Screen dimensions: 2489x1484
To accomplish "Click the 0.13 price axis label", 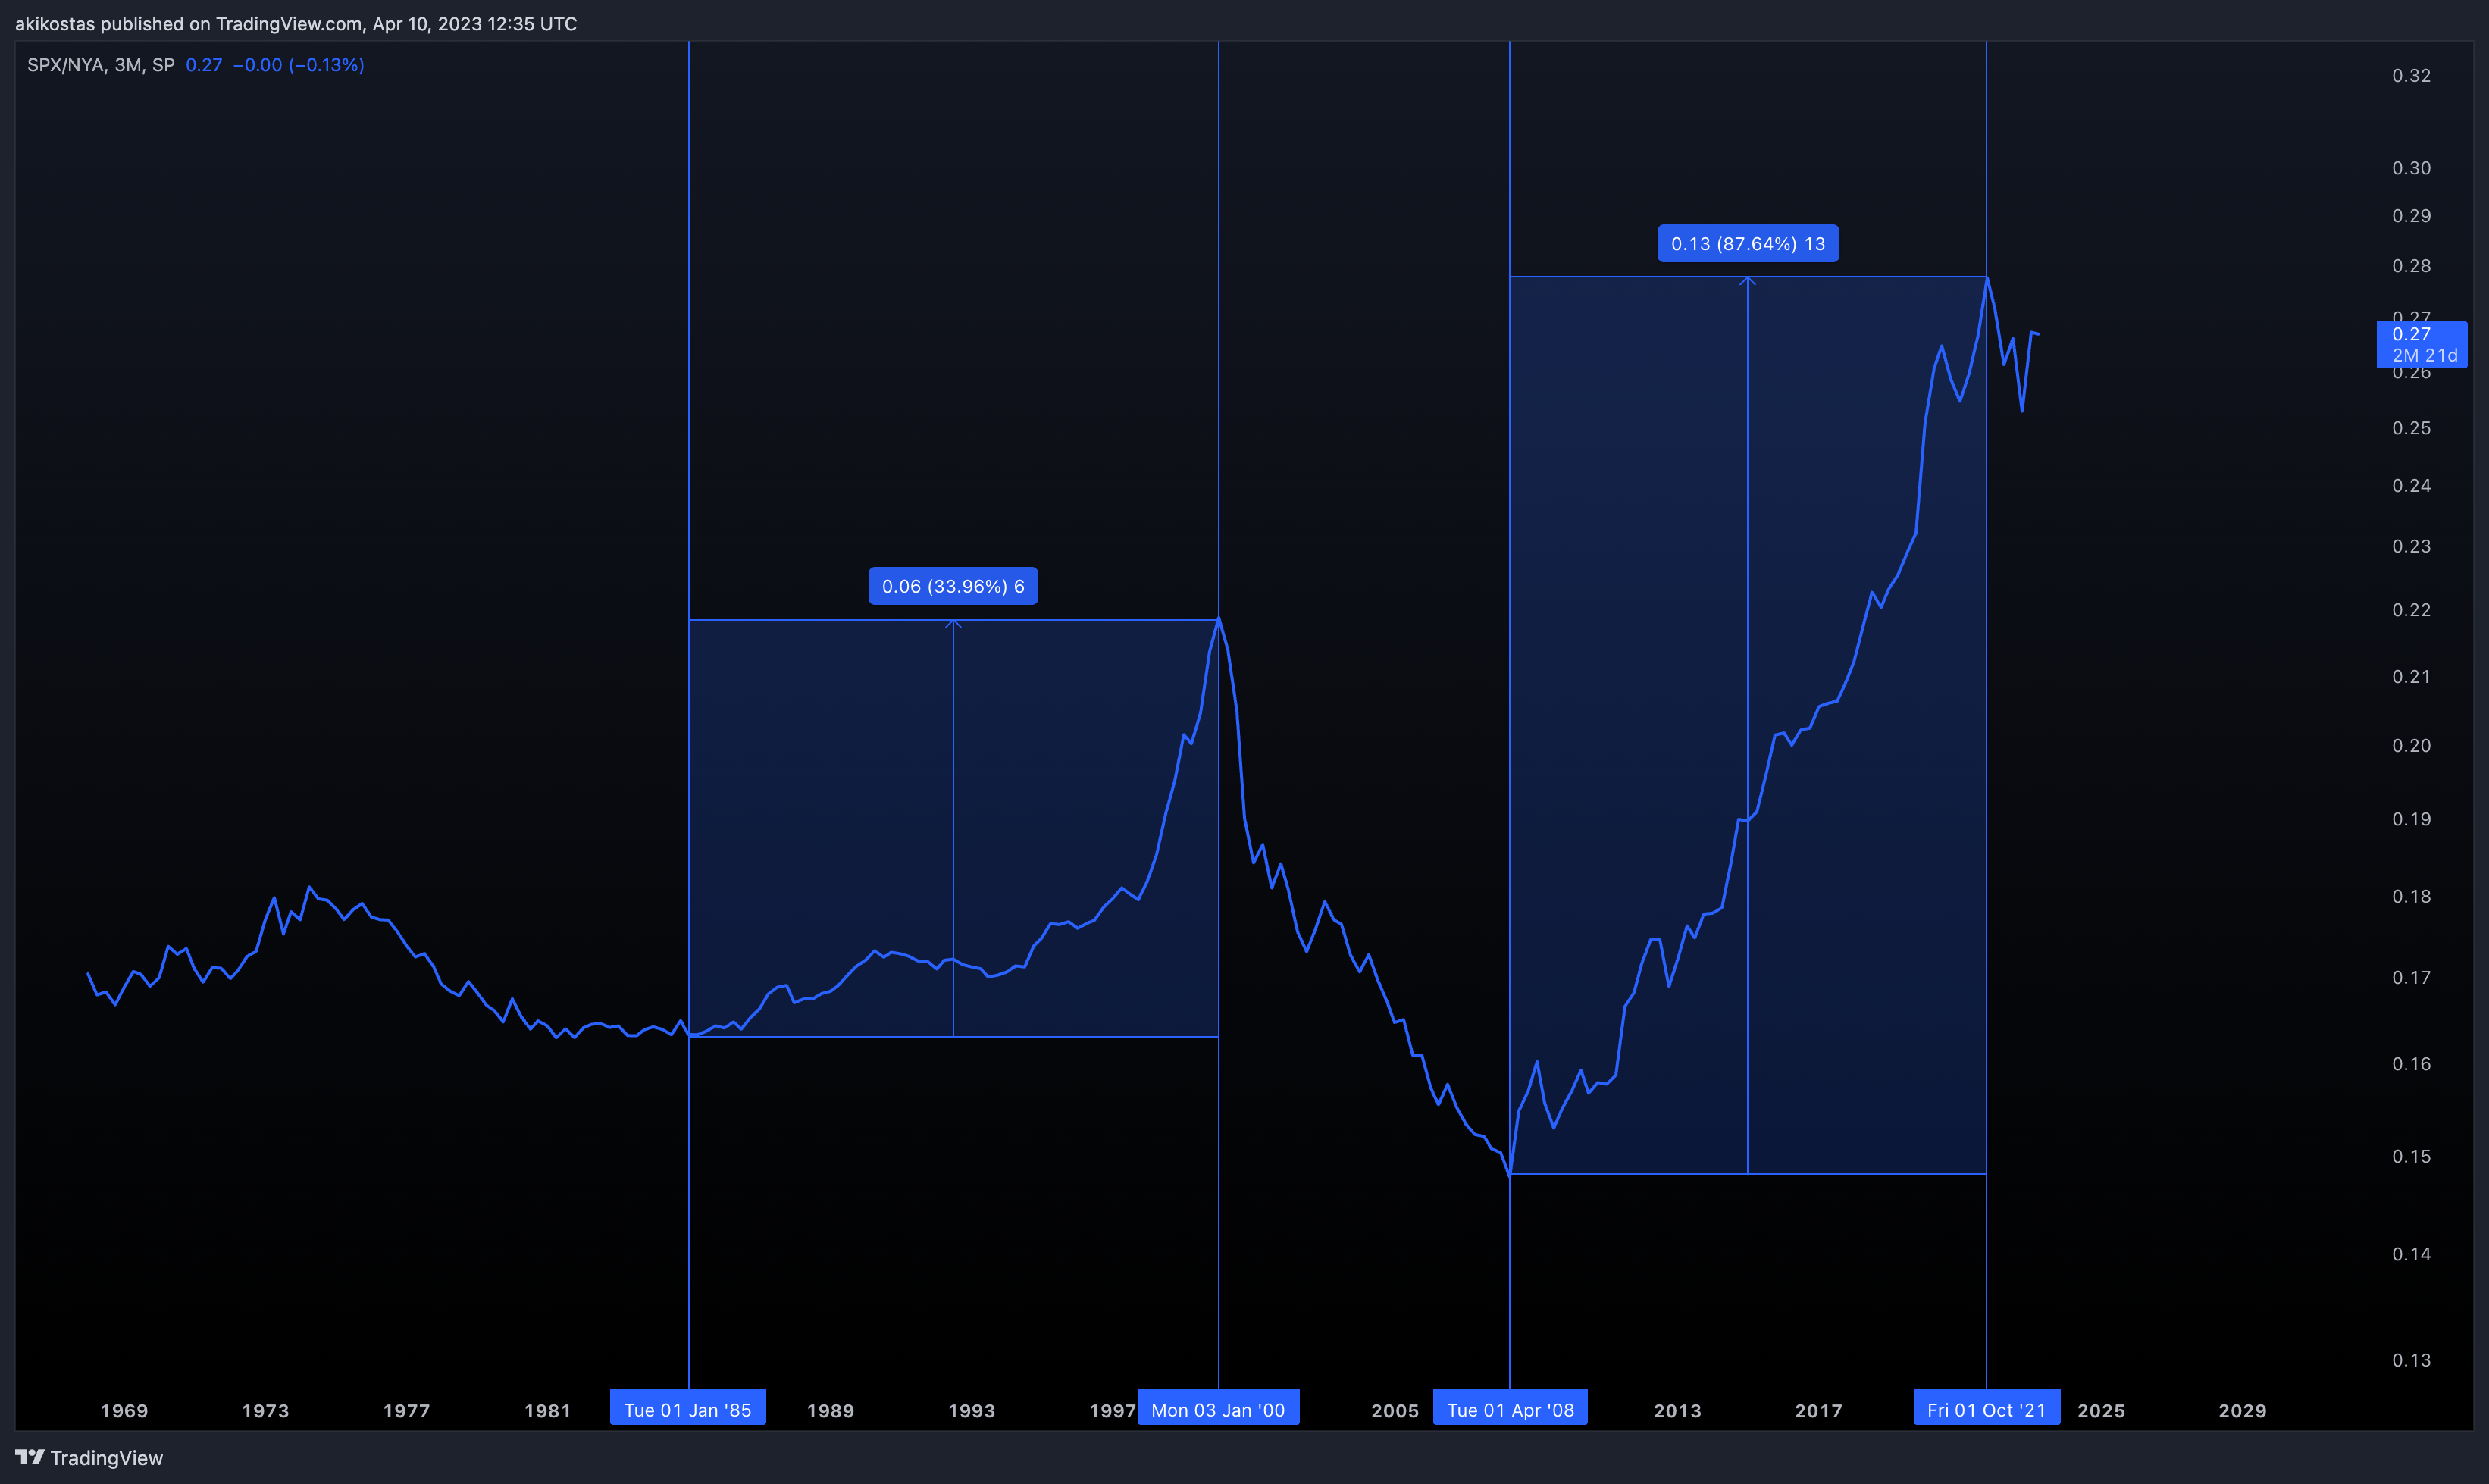I will click(2411, 1360).
